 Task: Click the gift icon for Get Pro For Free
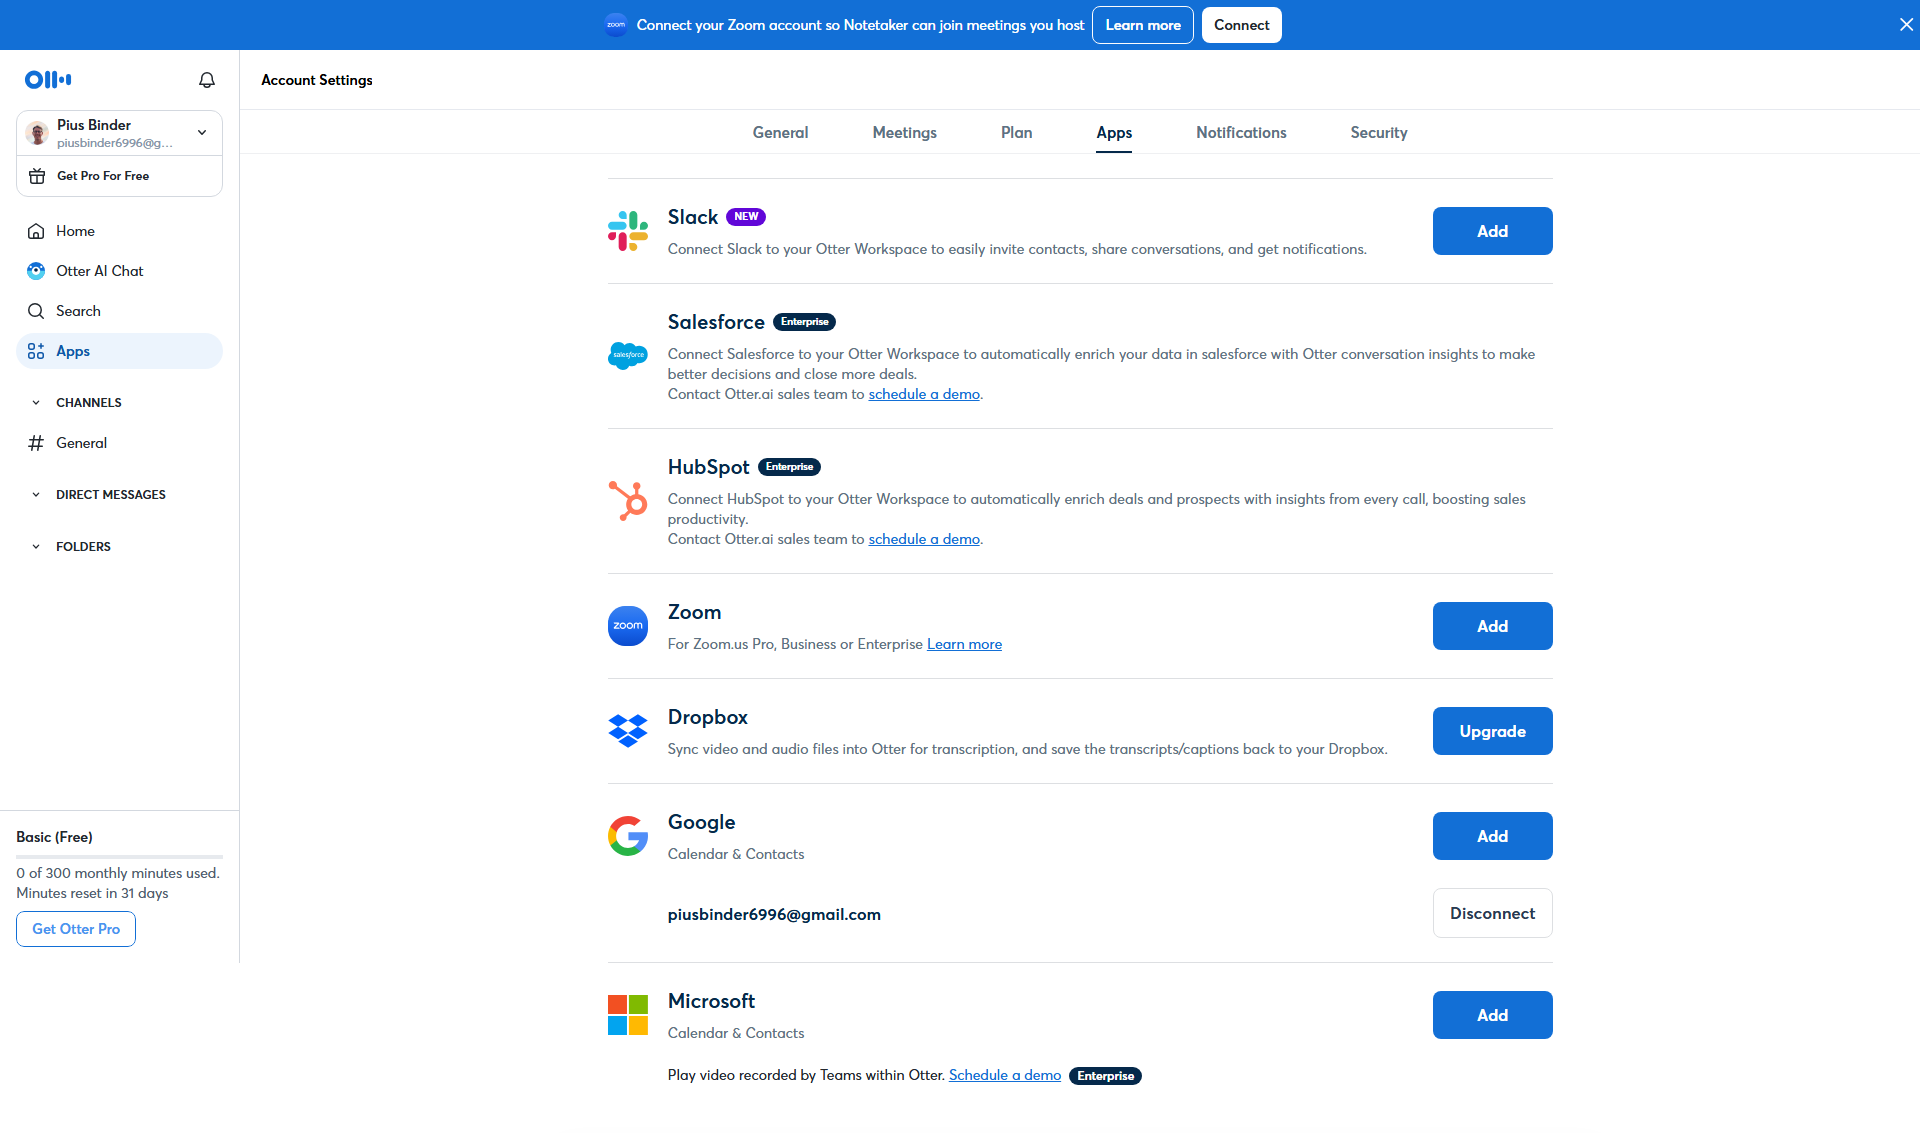(37, 176)
